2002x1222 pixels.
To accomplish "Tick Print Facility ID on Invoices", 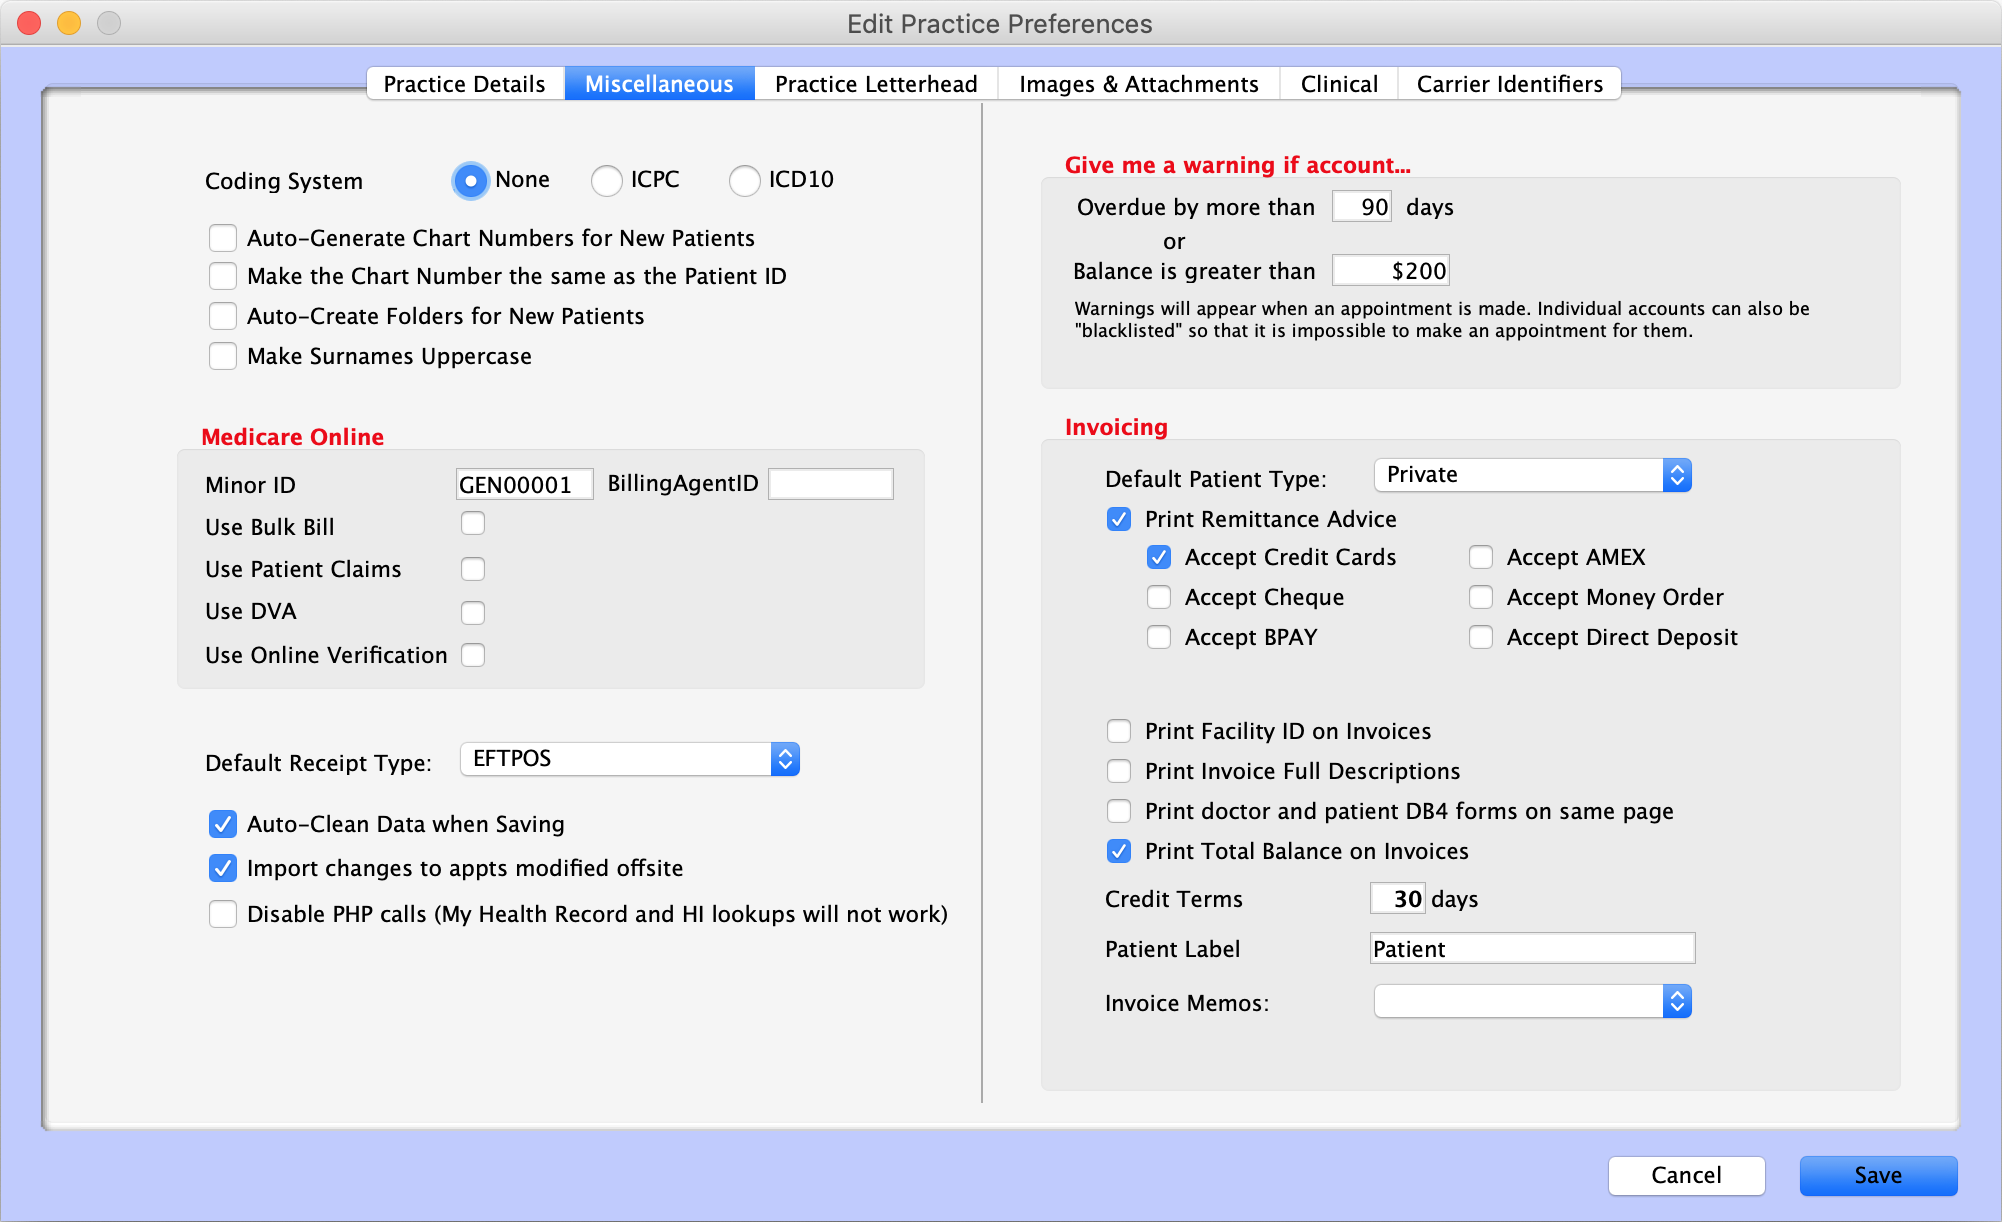I will point(1119,731).
